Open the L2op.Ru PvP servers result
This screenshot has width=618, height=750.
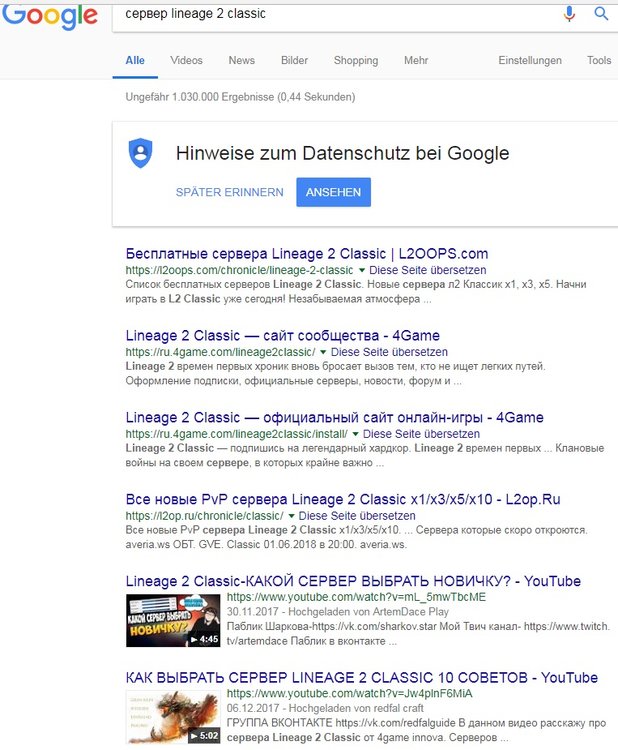343,499
